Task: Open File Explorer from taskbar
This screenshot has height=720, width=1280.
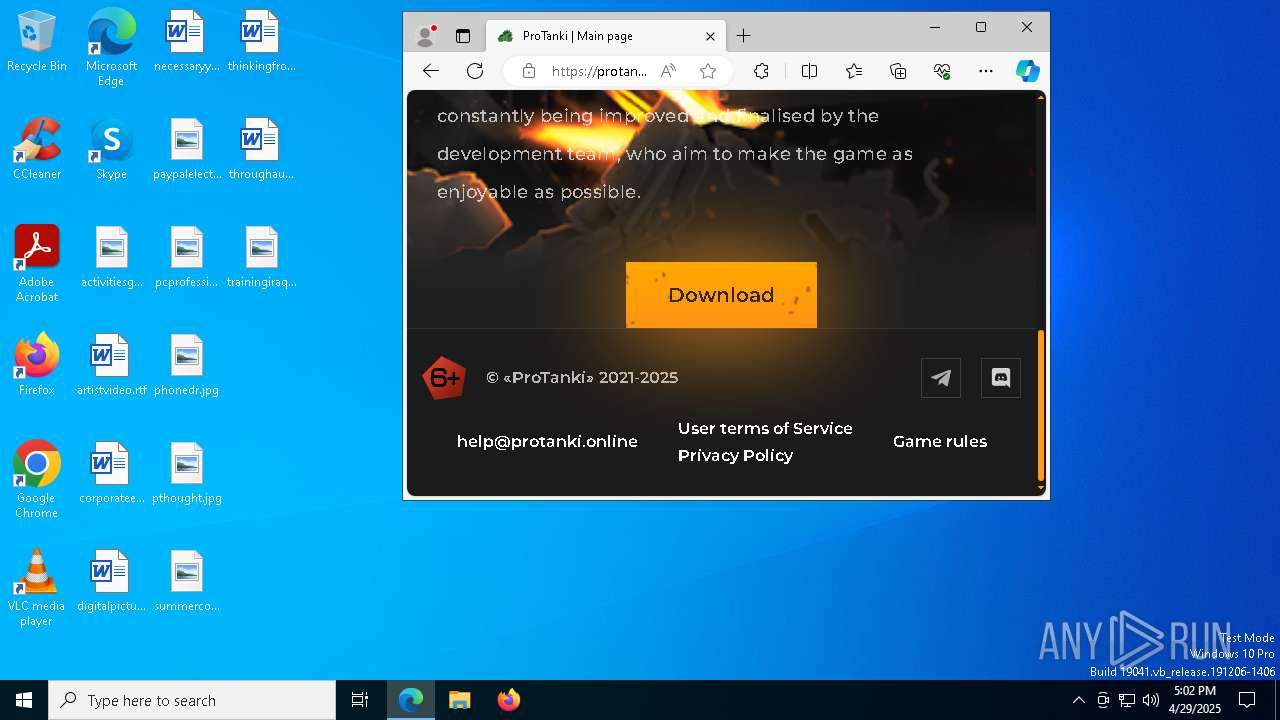Action: click(x=460, y=700)
